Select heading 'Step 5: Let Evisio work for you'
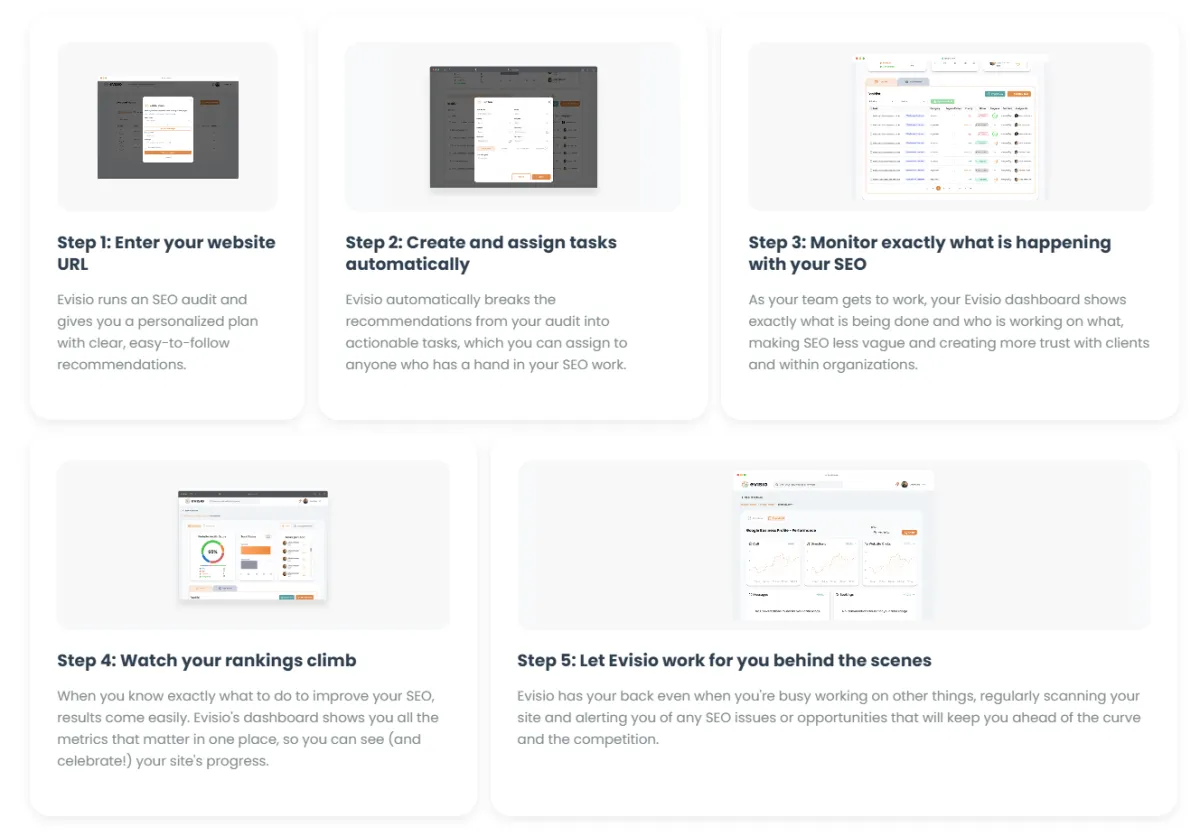Image resolution: width=1200 pixels, height=836 pixels. [724, 660]
